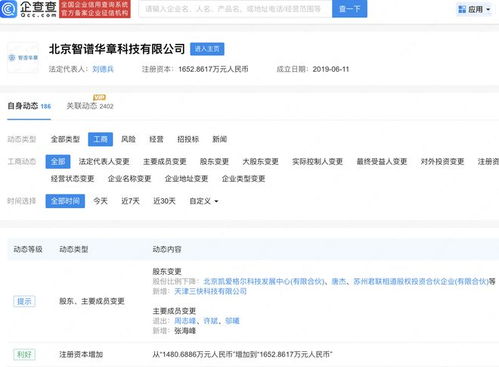Select 全部 under 工商动态
Screen dimensions: 499x367
(58, 162)
